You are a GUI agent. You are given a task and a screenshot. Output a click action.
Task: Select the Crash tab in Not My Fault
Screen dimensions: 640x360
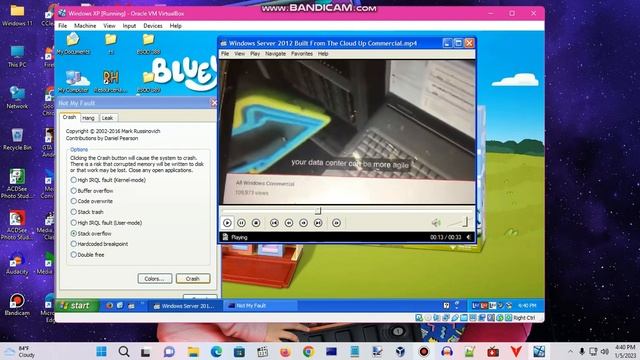(x=69, y=117)
